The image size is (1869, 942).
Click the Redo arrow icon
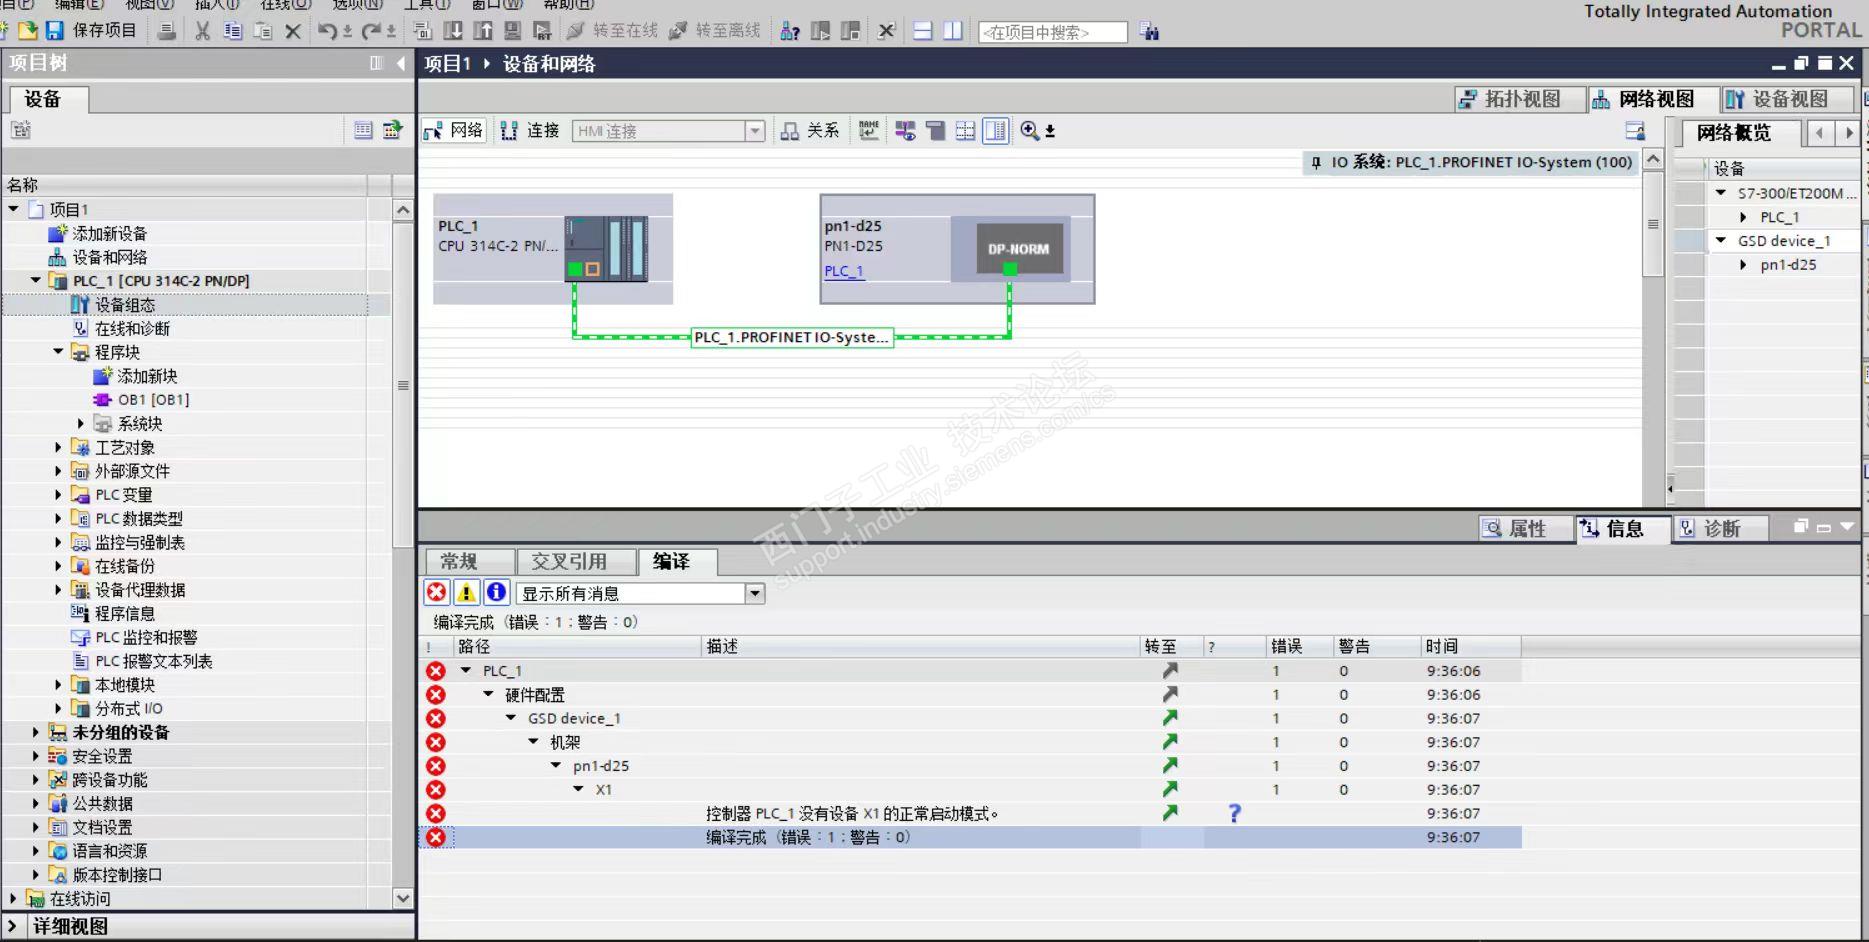coord(371,31)
